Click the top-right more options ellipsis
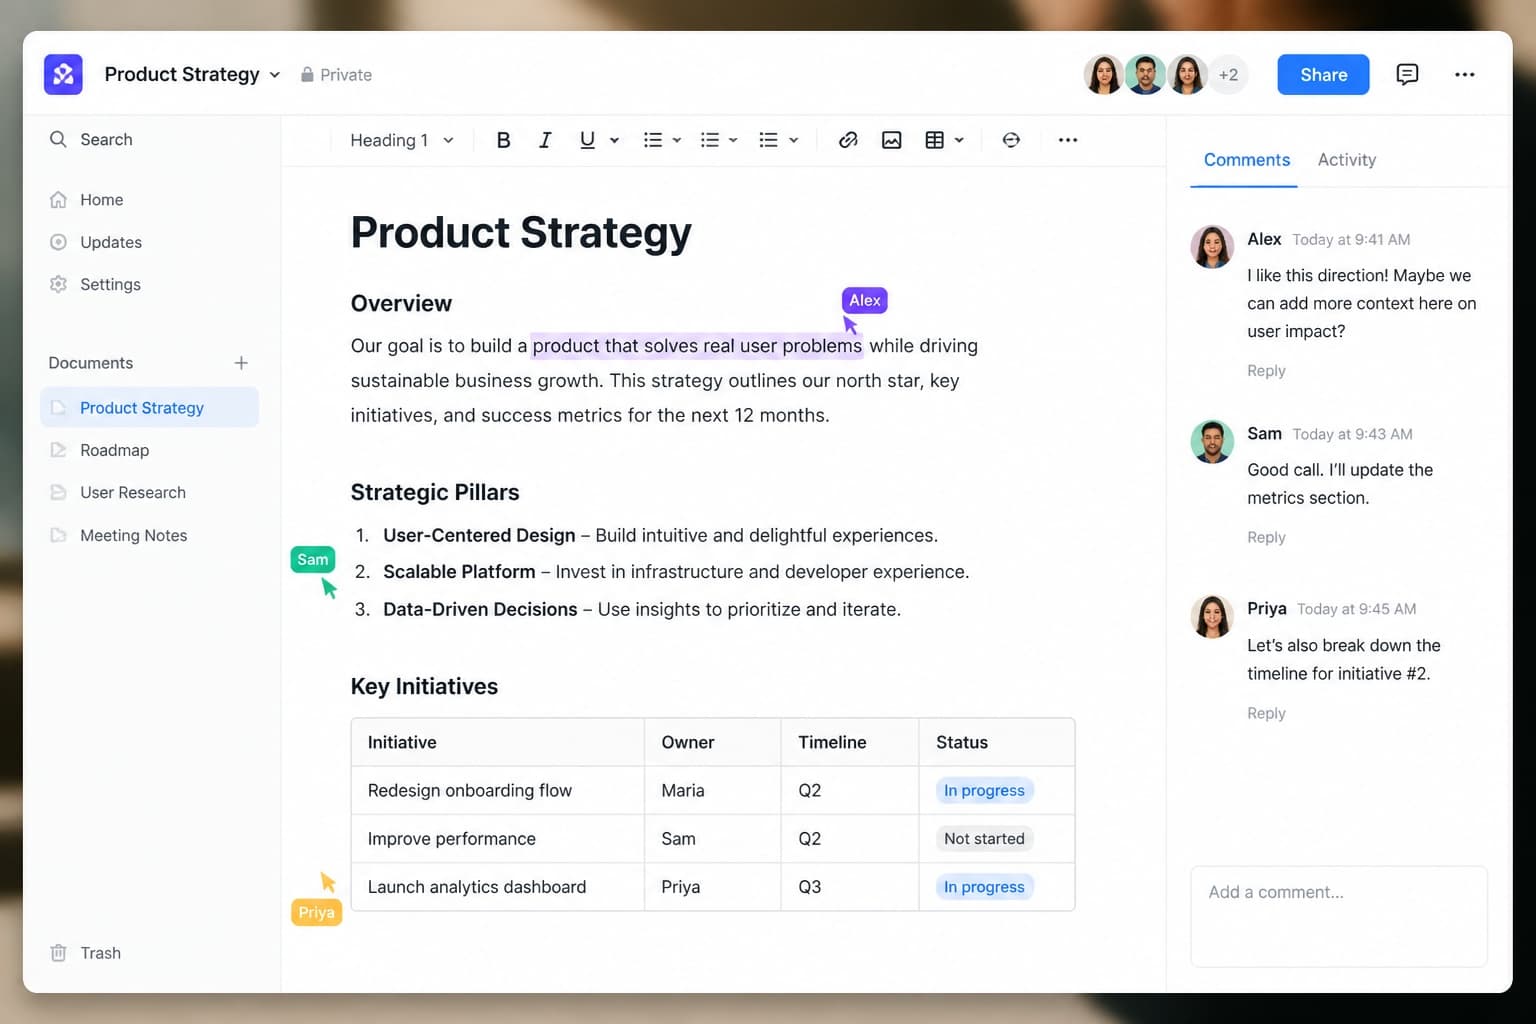 [x=1465, y=75]
